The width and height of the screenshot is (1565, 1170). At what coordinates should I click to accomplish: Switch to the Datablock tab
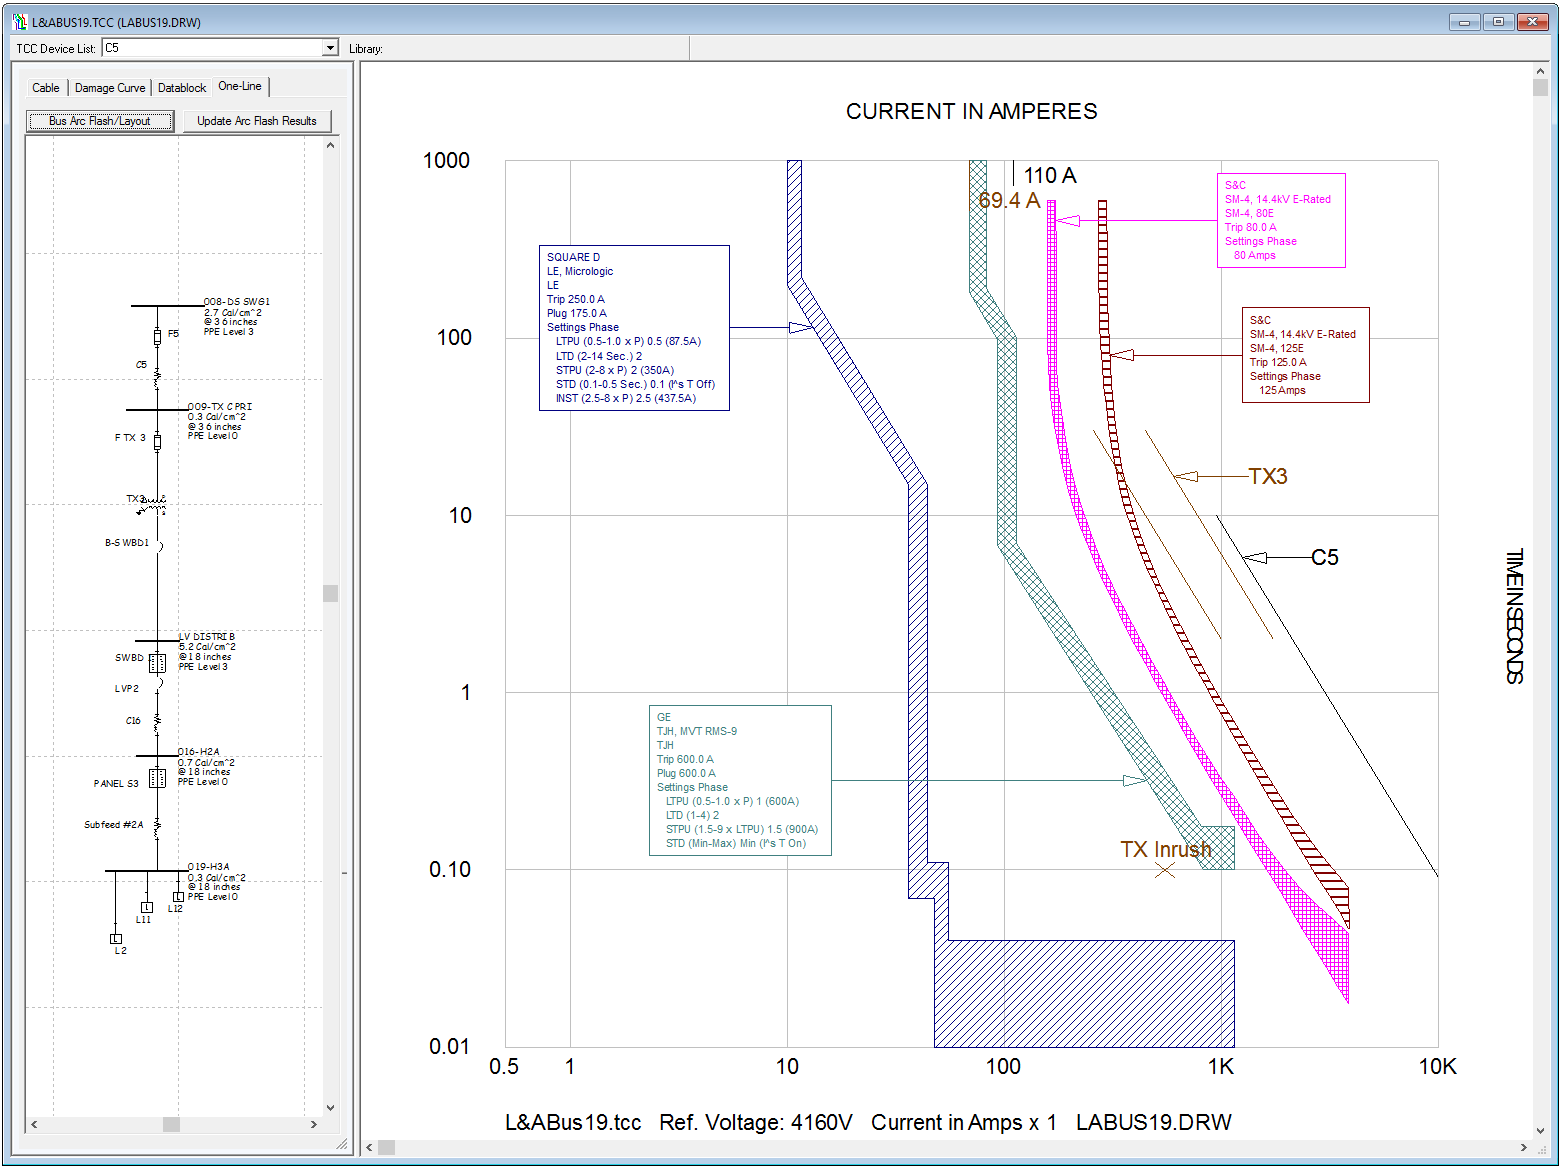point(182,88)
